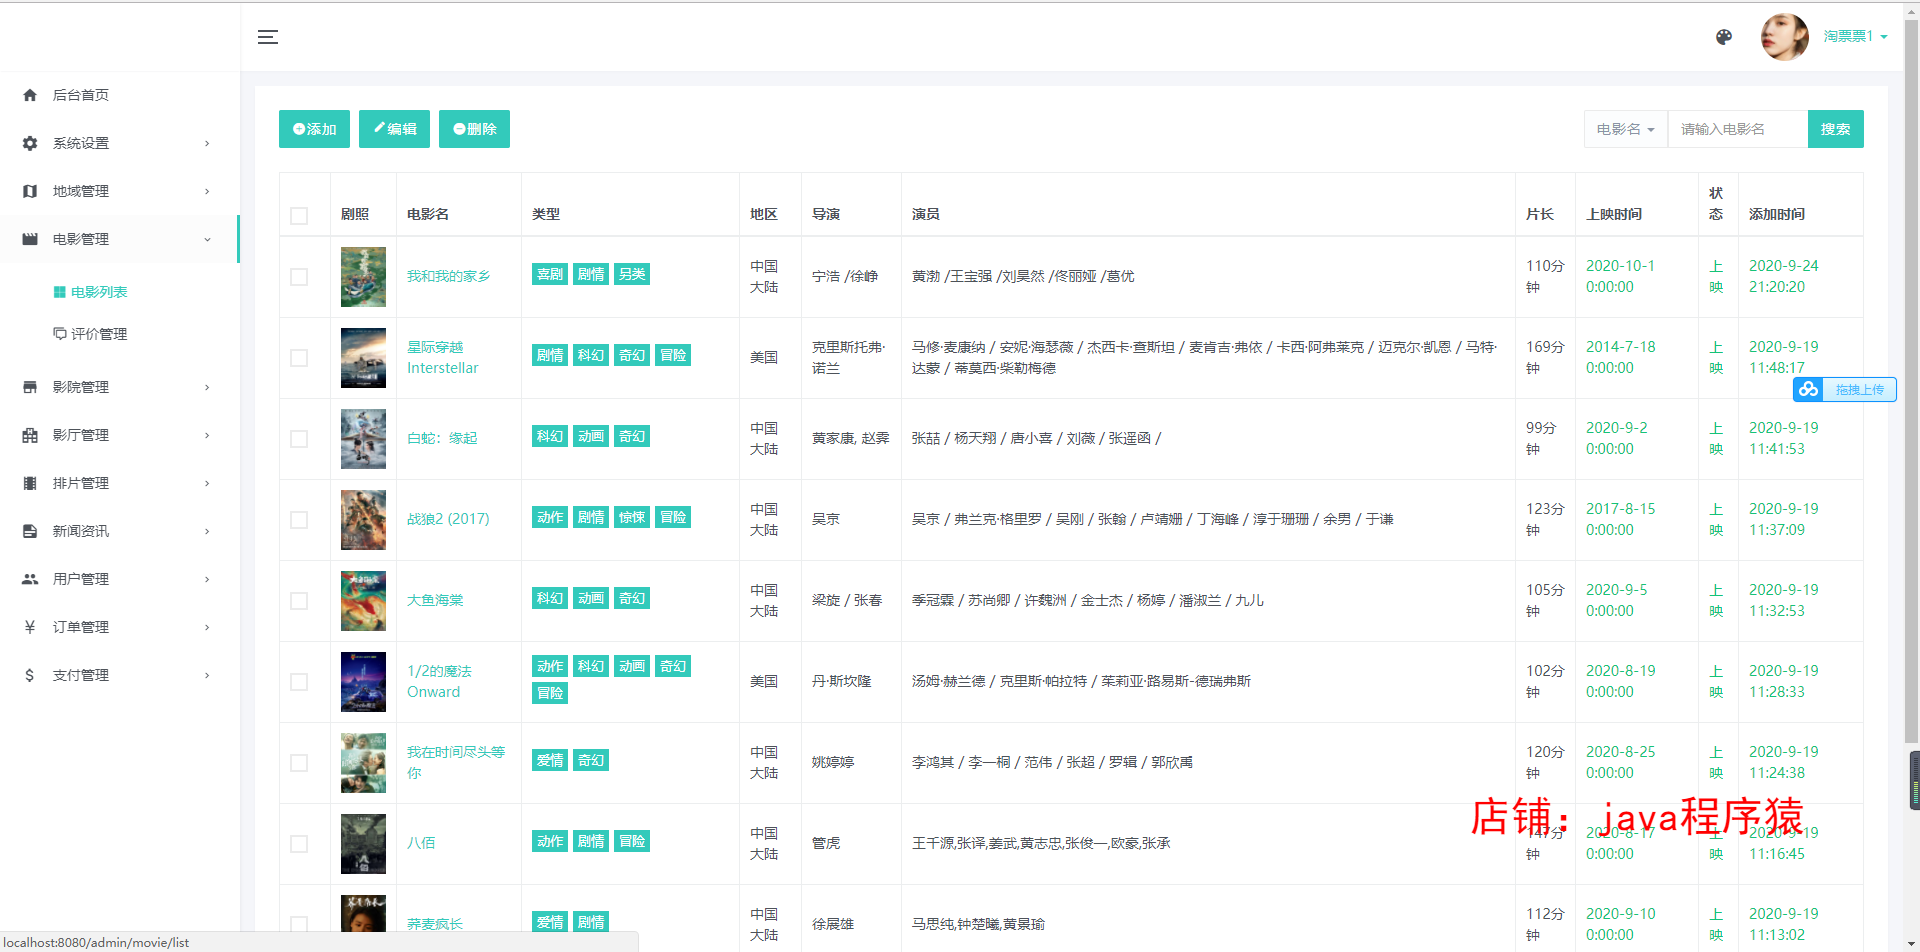Screen dimensions: 1920x952
Task: Click the home icon beside 后台首页
Action: tap(30, 95)
